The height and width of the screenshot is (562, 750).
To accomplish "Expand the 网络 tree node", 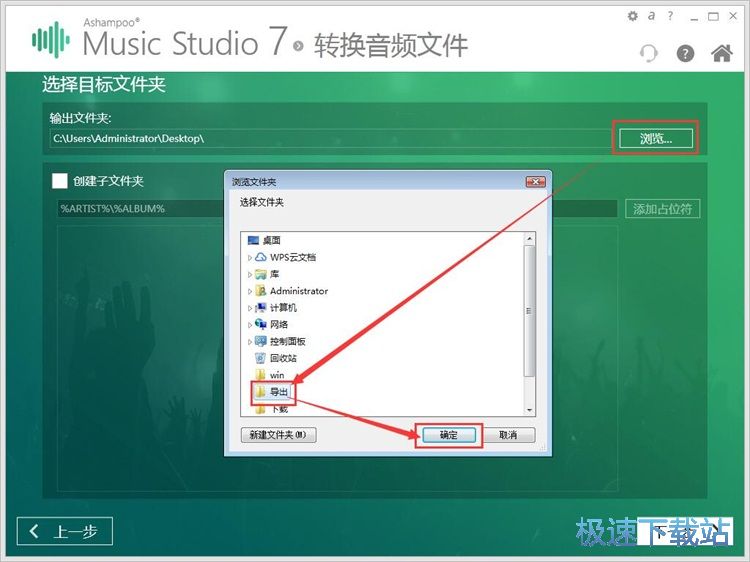I will point(249,325).
